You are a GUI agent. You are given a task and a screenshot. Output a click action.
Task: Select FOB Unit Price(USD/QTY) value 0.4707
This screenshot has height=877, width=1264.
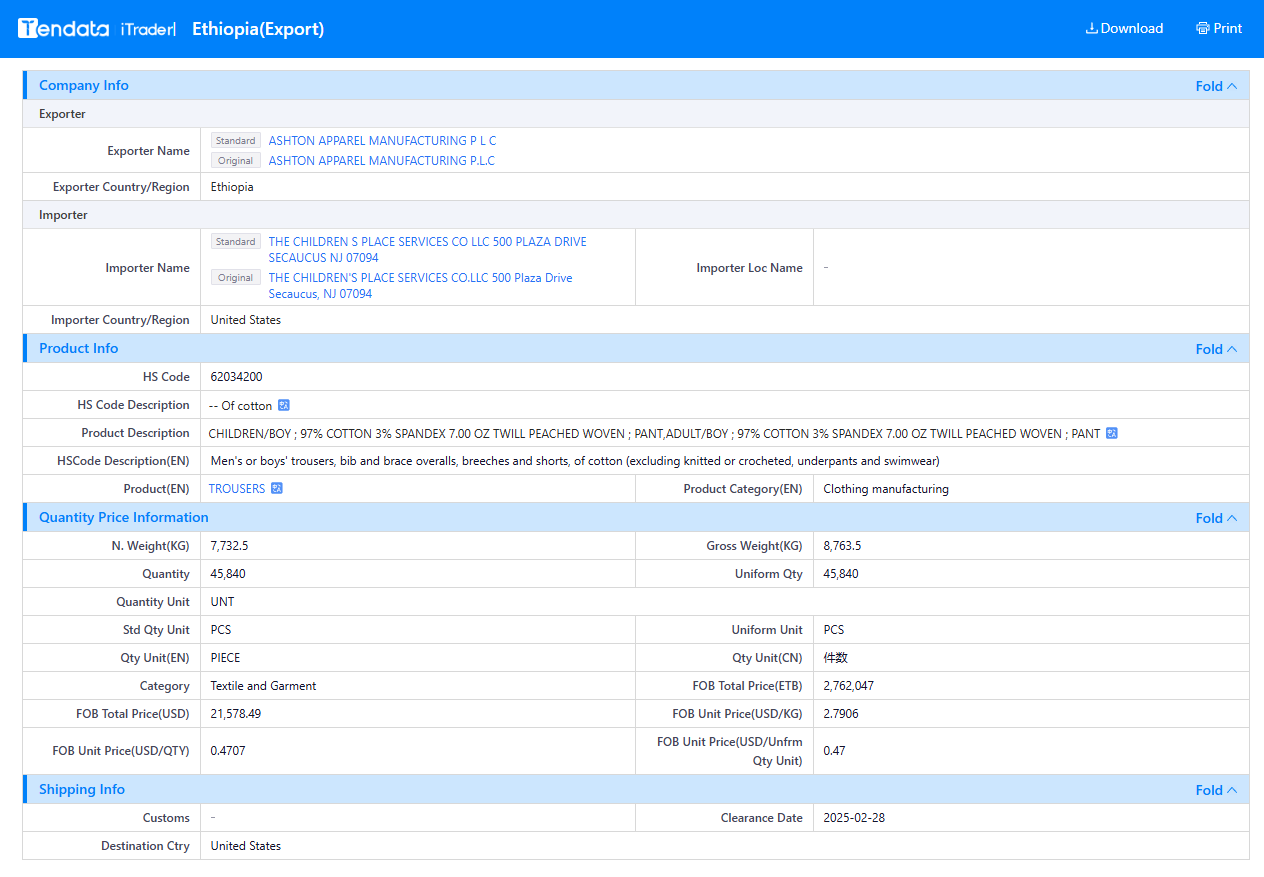click(x=228, y=751)
